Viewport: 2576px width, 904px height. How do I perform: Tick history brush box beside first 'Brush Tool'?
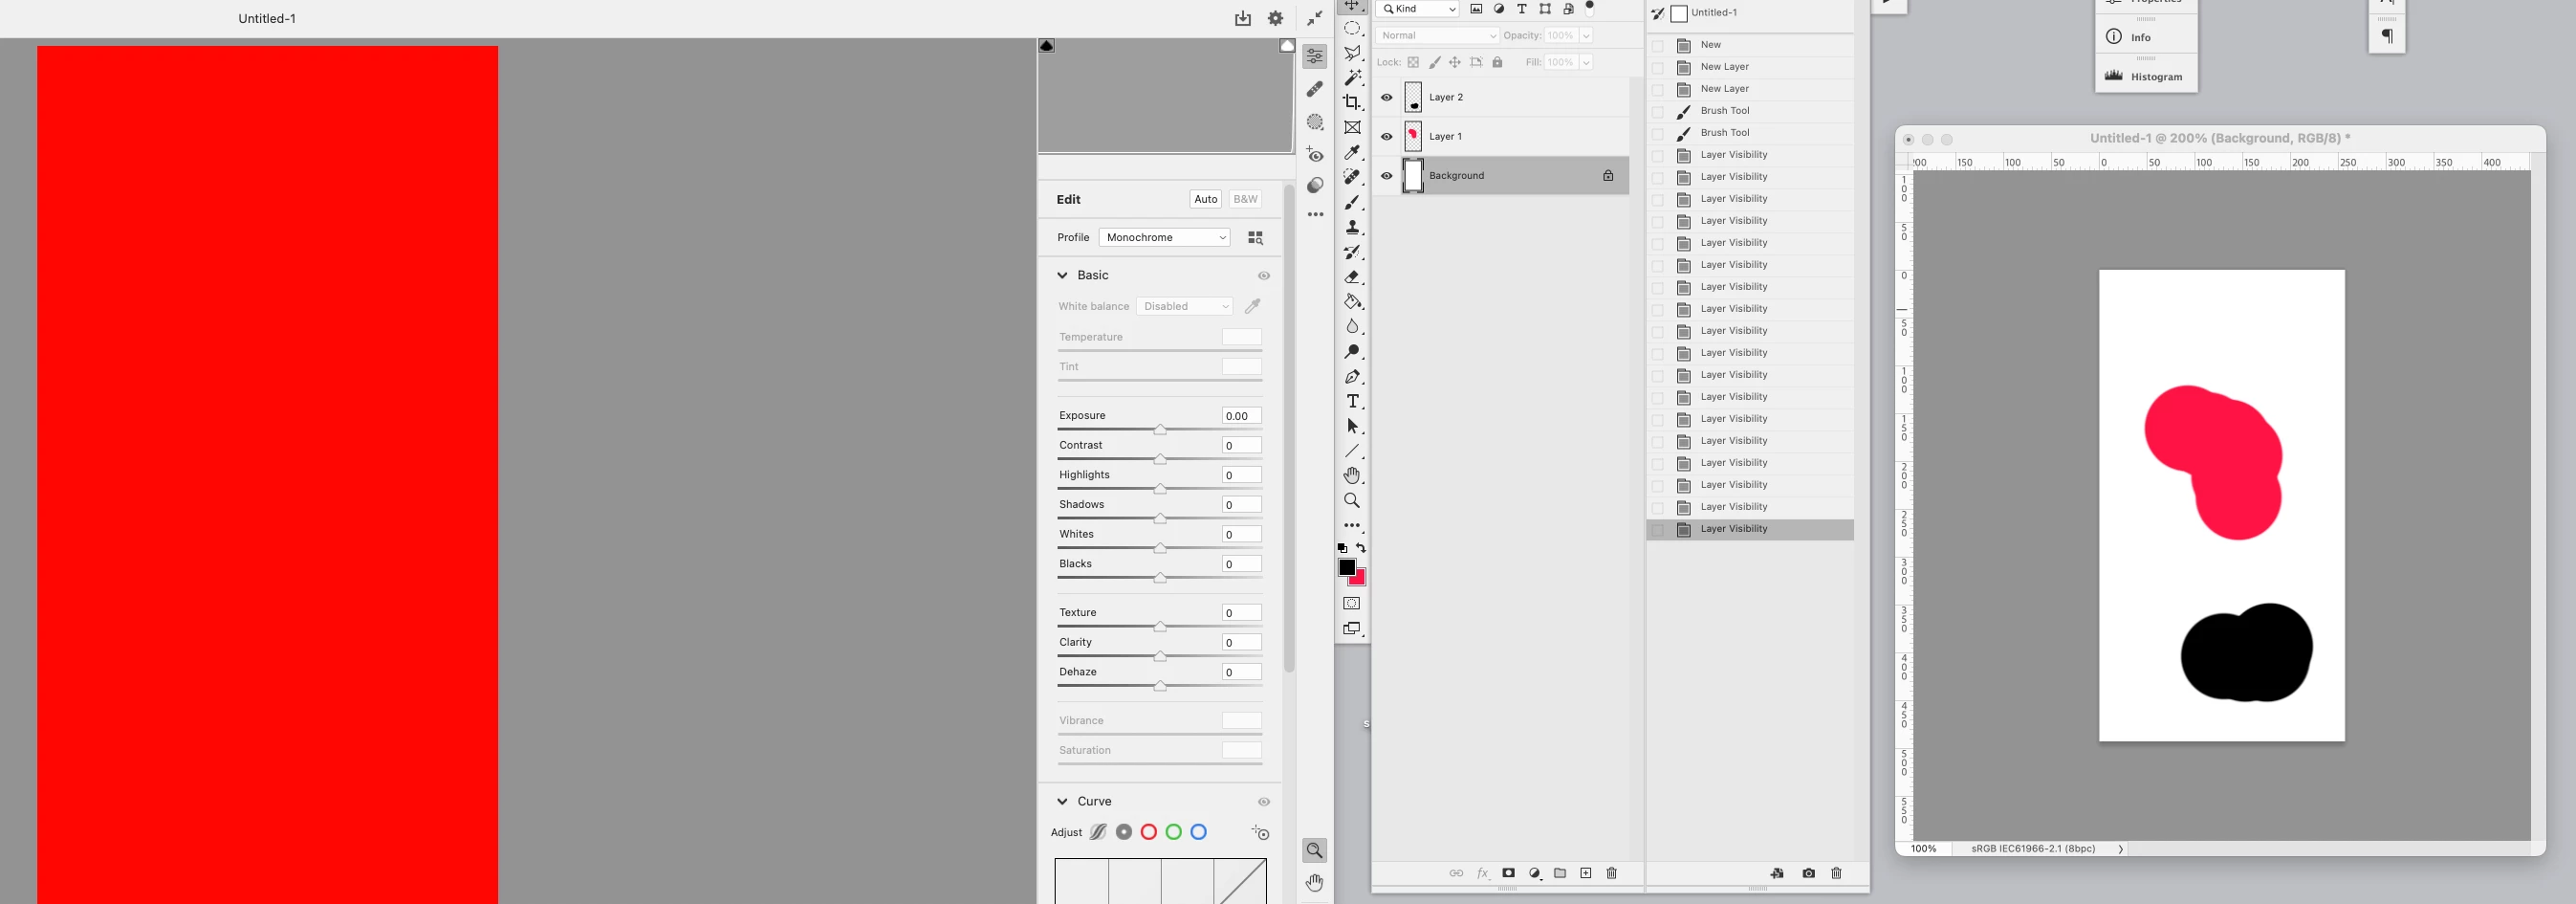tap(1657, 111)
